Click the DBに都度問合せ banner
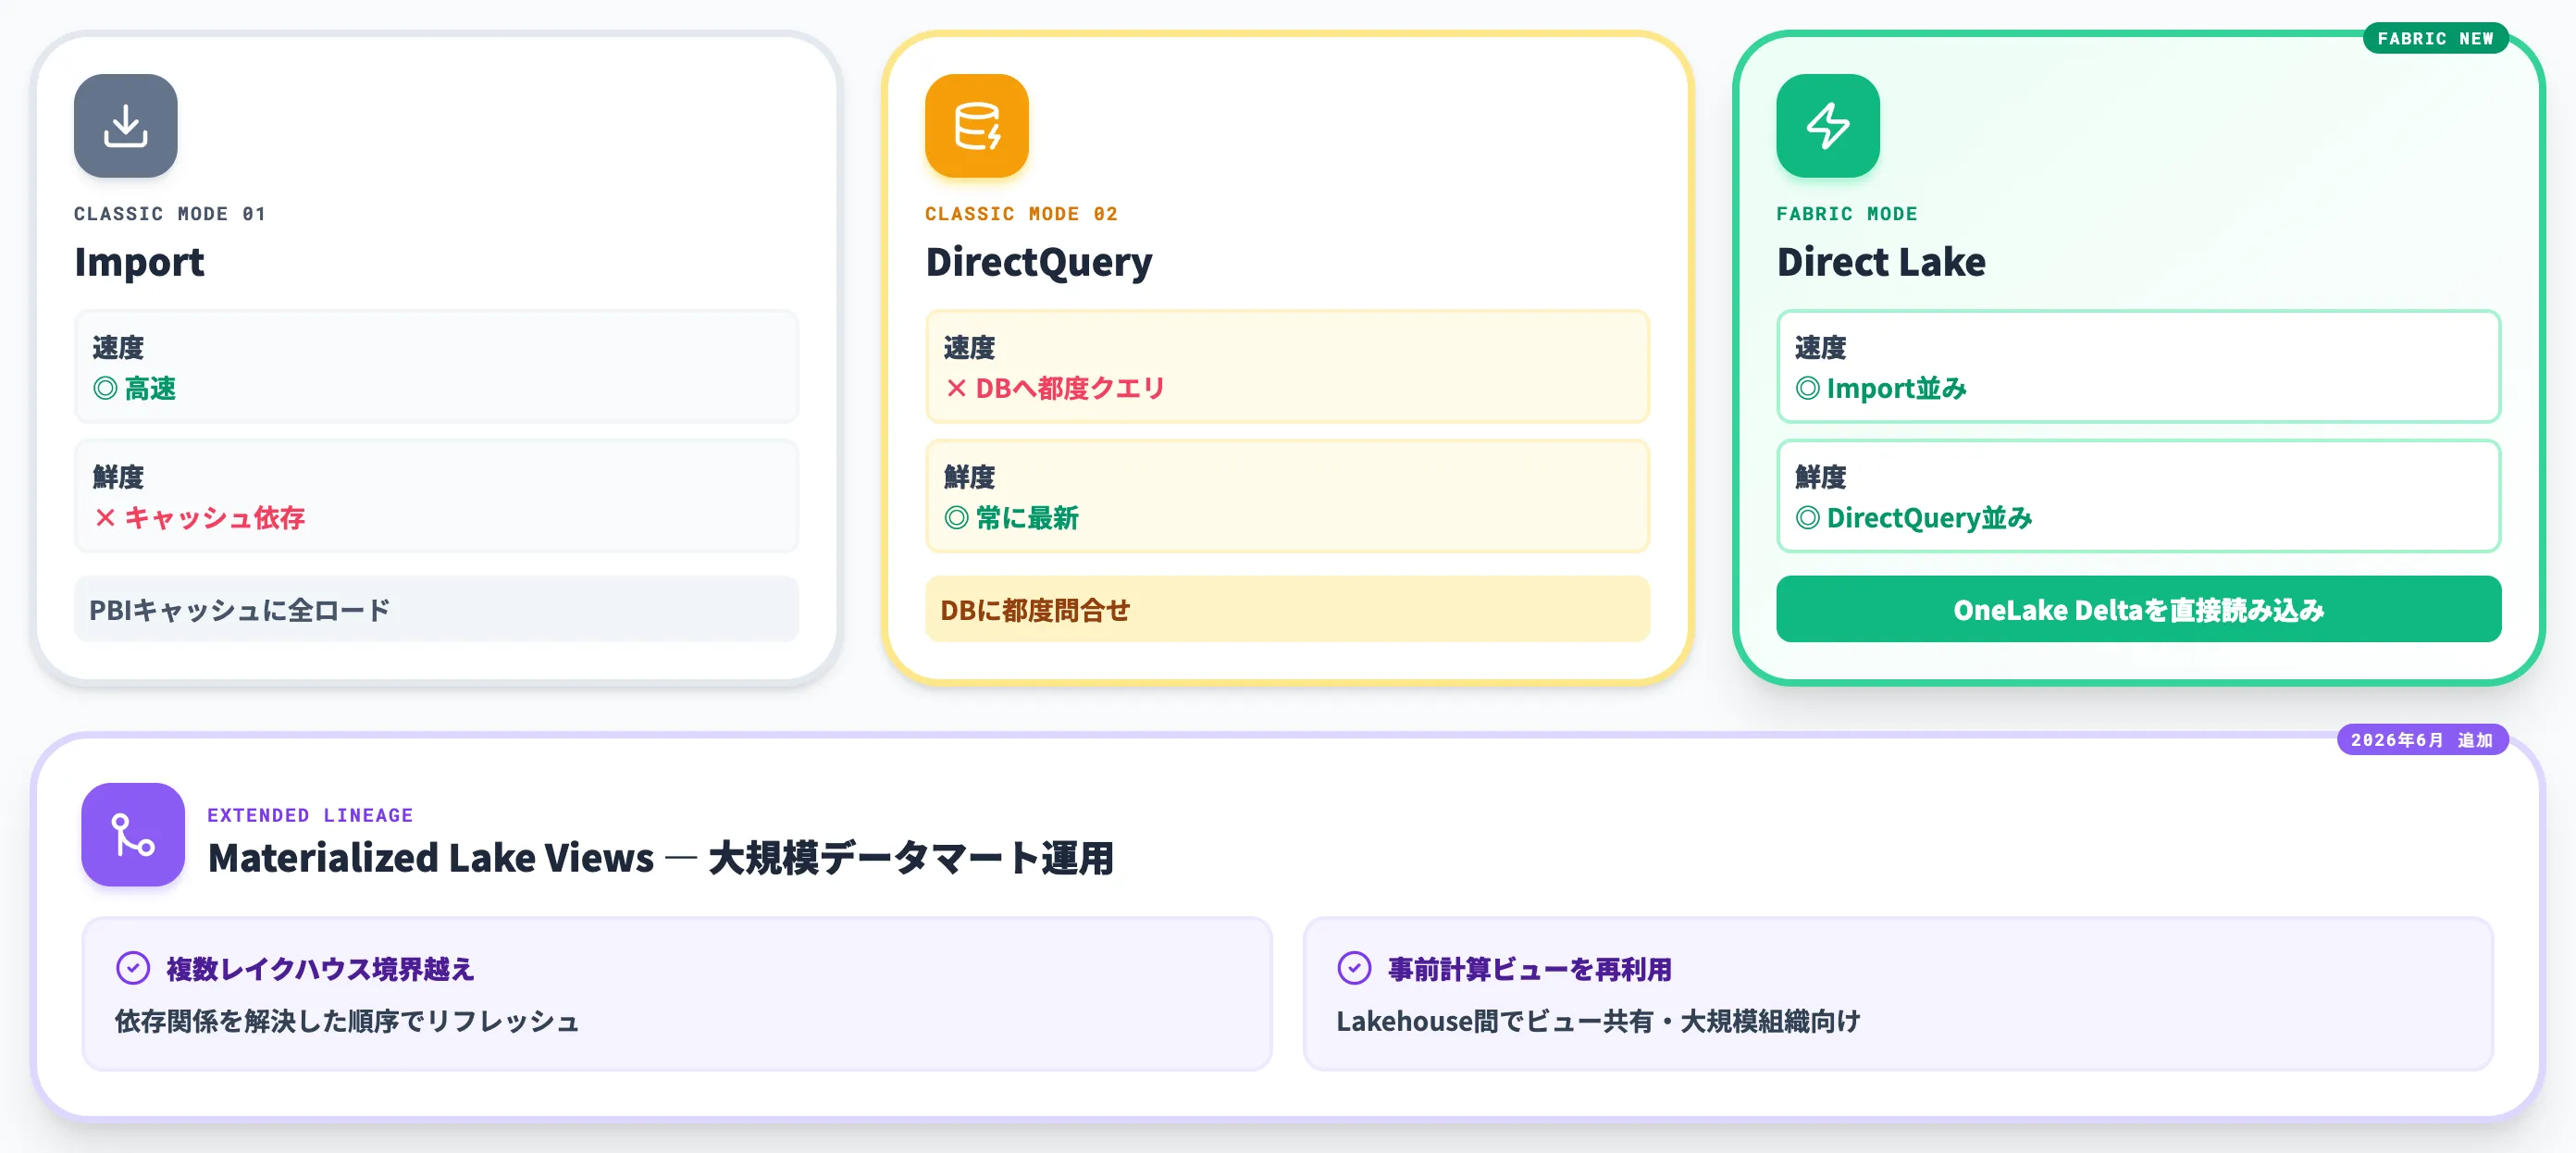The height and width of the screenshot is (1153, 2576). (1287, 609)
